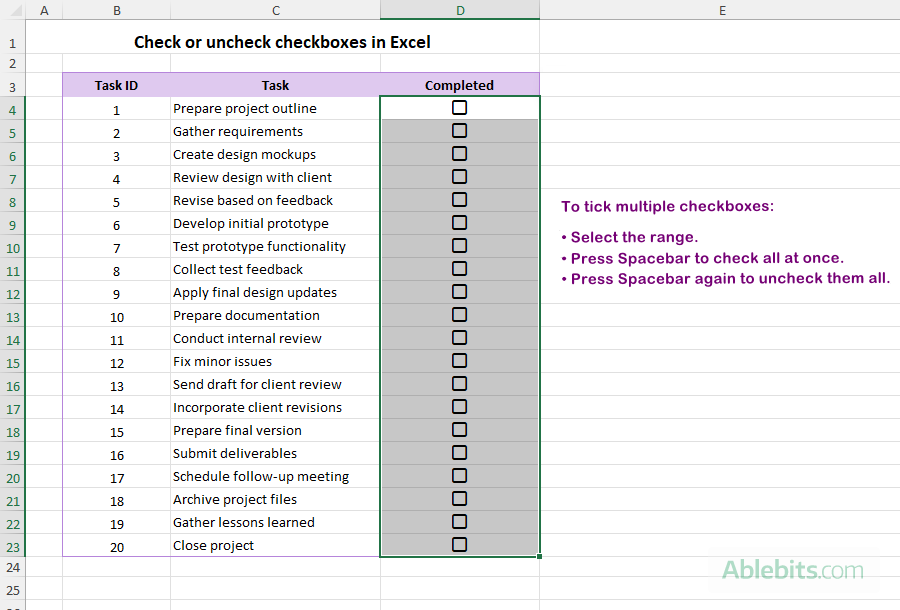Check the "Create design mockups" checkbox
Viewport: 900px width, 610px height.
click(x=459, y=153)
